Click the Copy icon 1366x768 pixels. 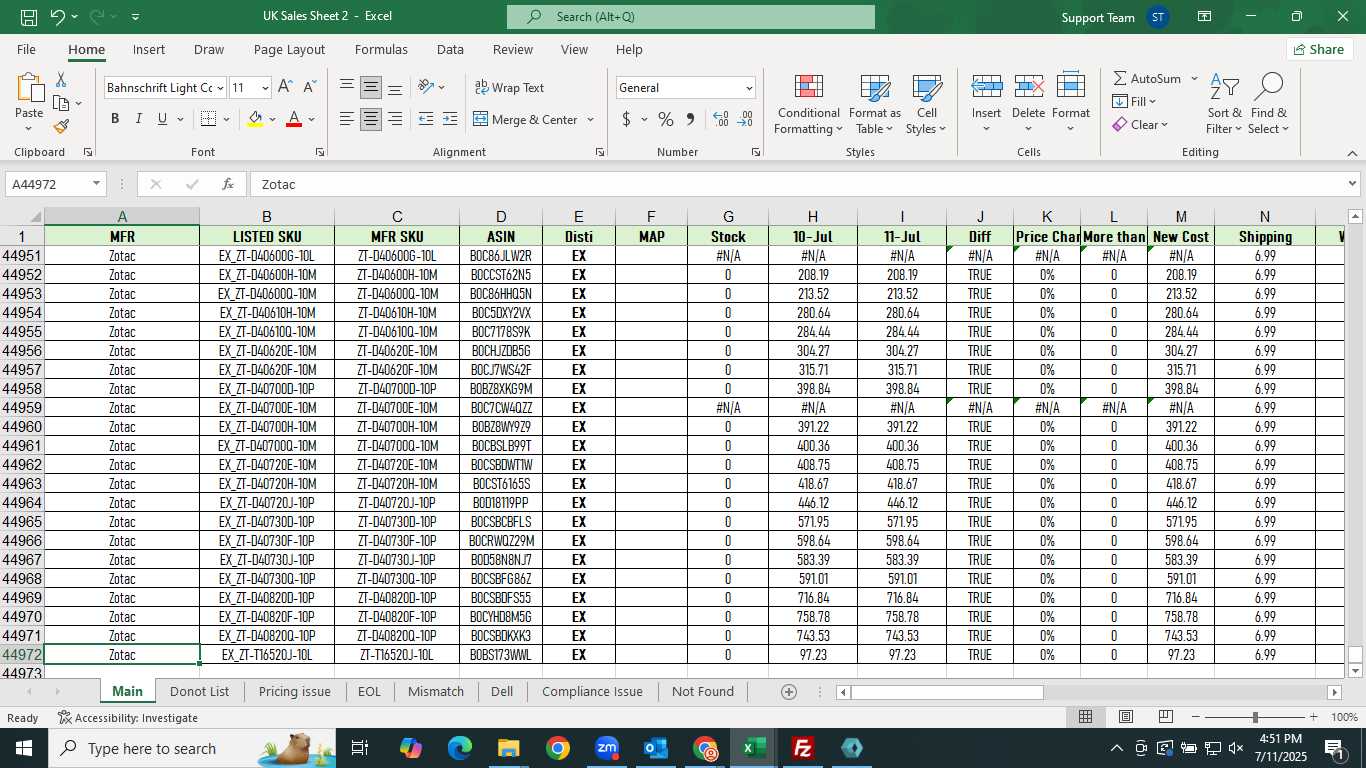coord(61,103)
